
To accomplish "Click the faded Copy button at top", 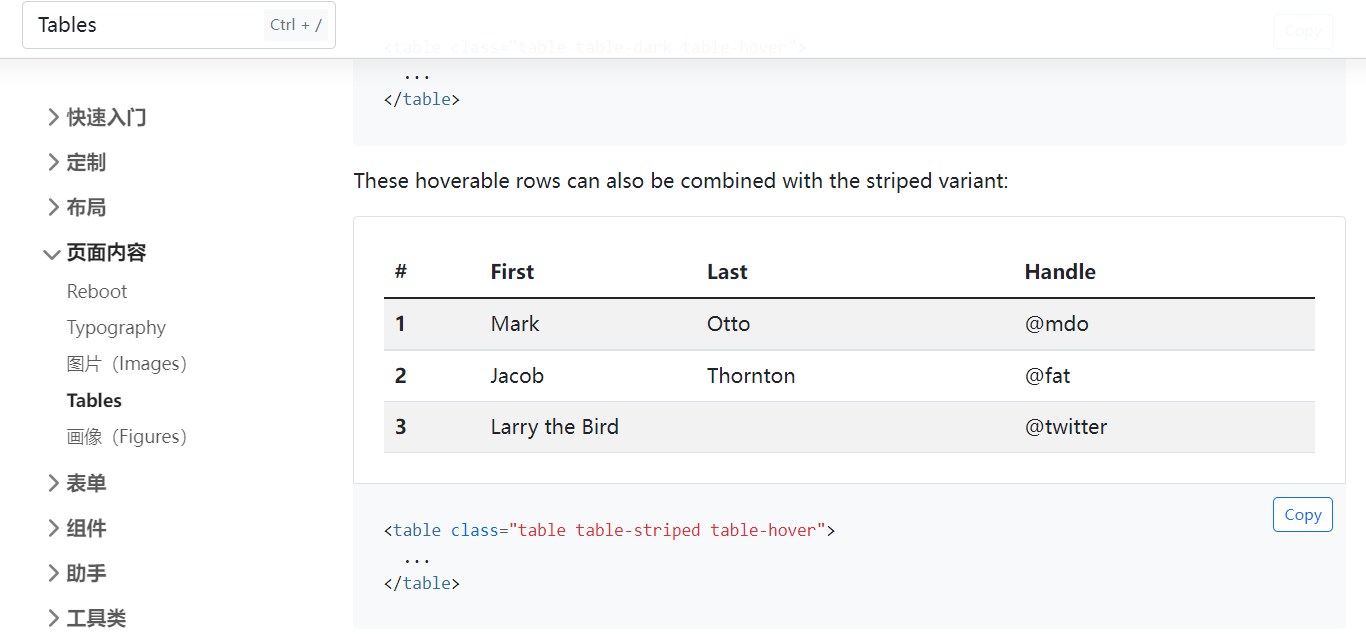I will [1302, 31].
